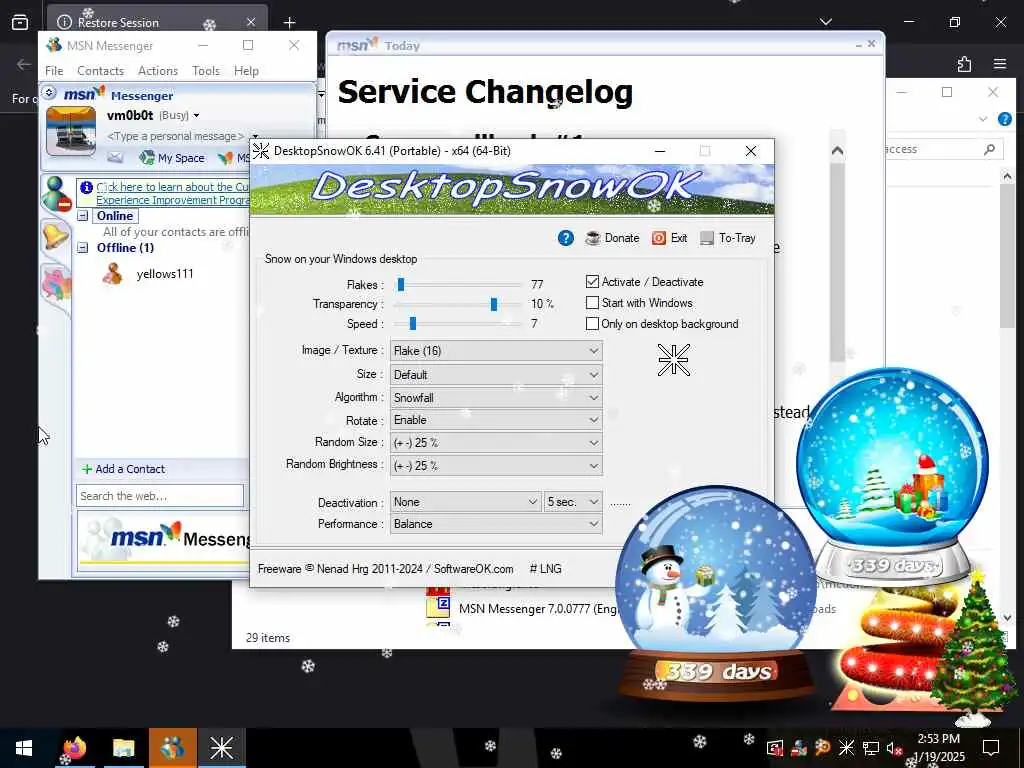Click DesktopSnowOK snowflake taskbar button
This screenshot has height=768, width=1024.
pos(221,748)
